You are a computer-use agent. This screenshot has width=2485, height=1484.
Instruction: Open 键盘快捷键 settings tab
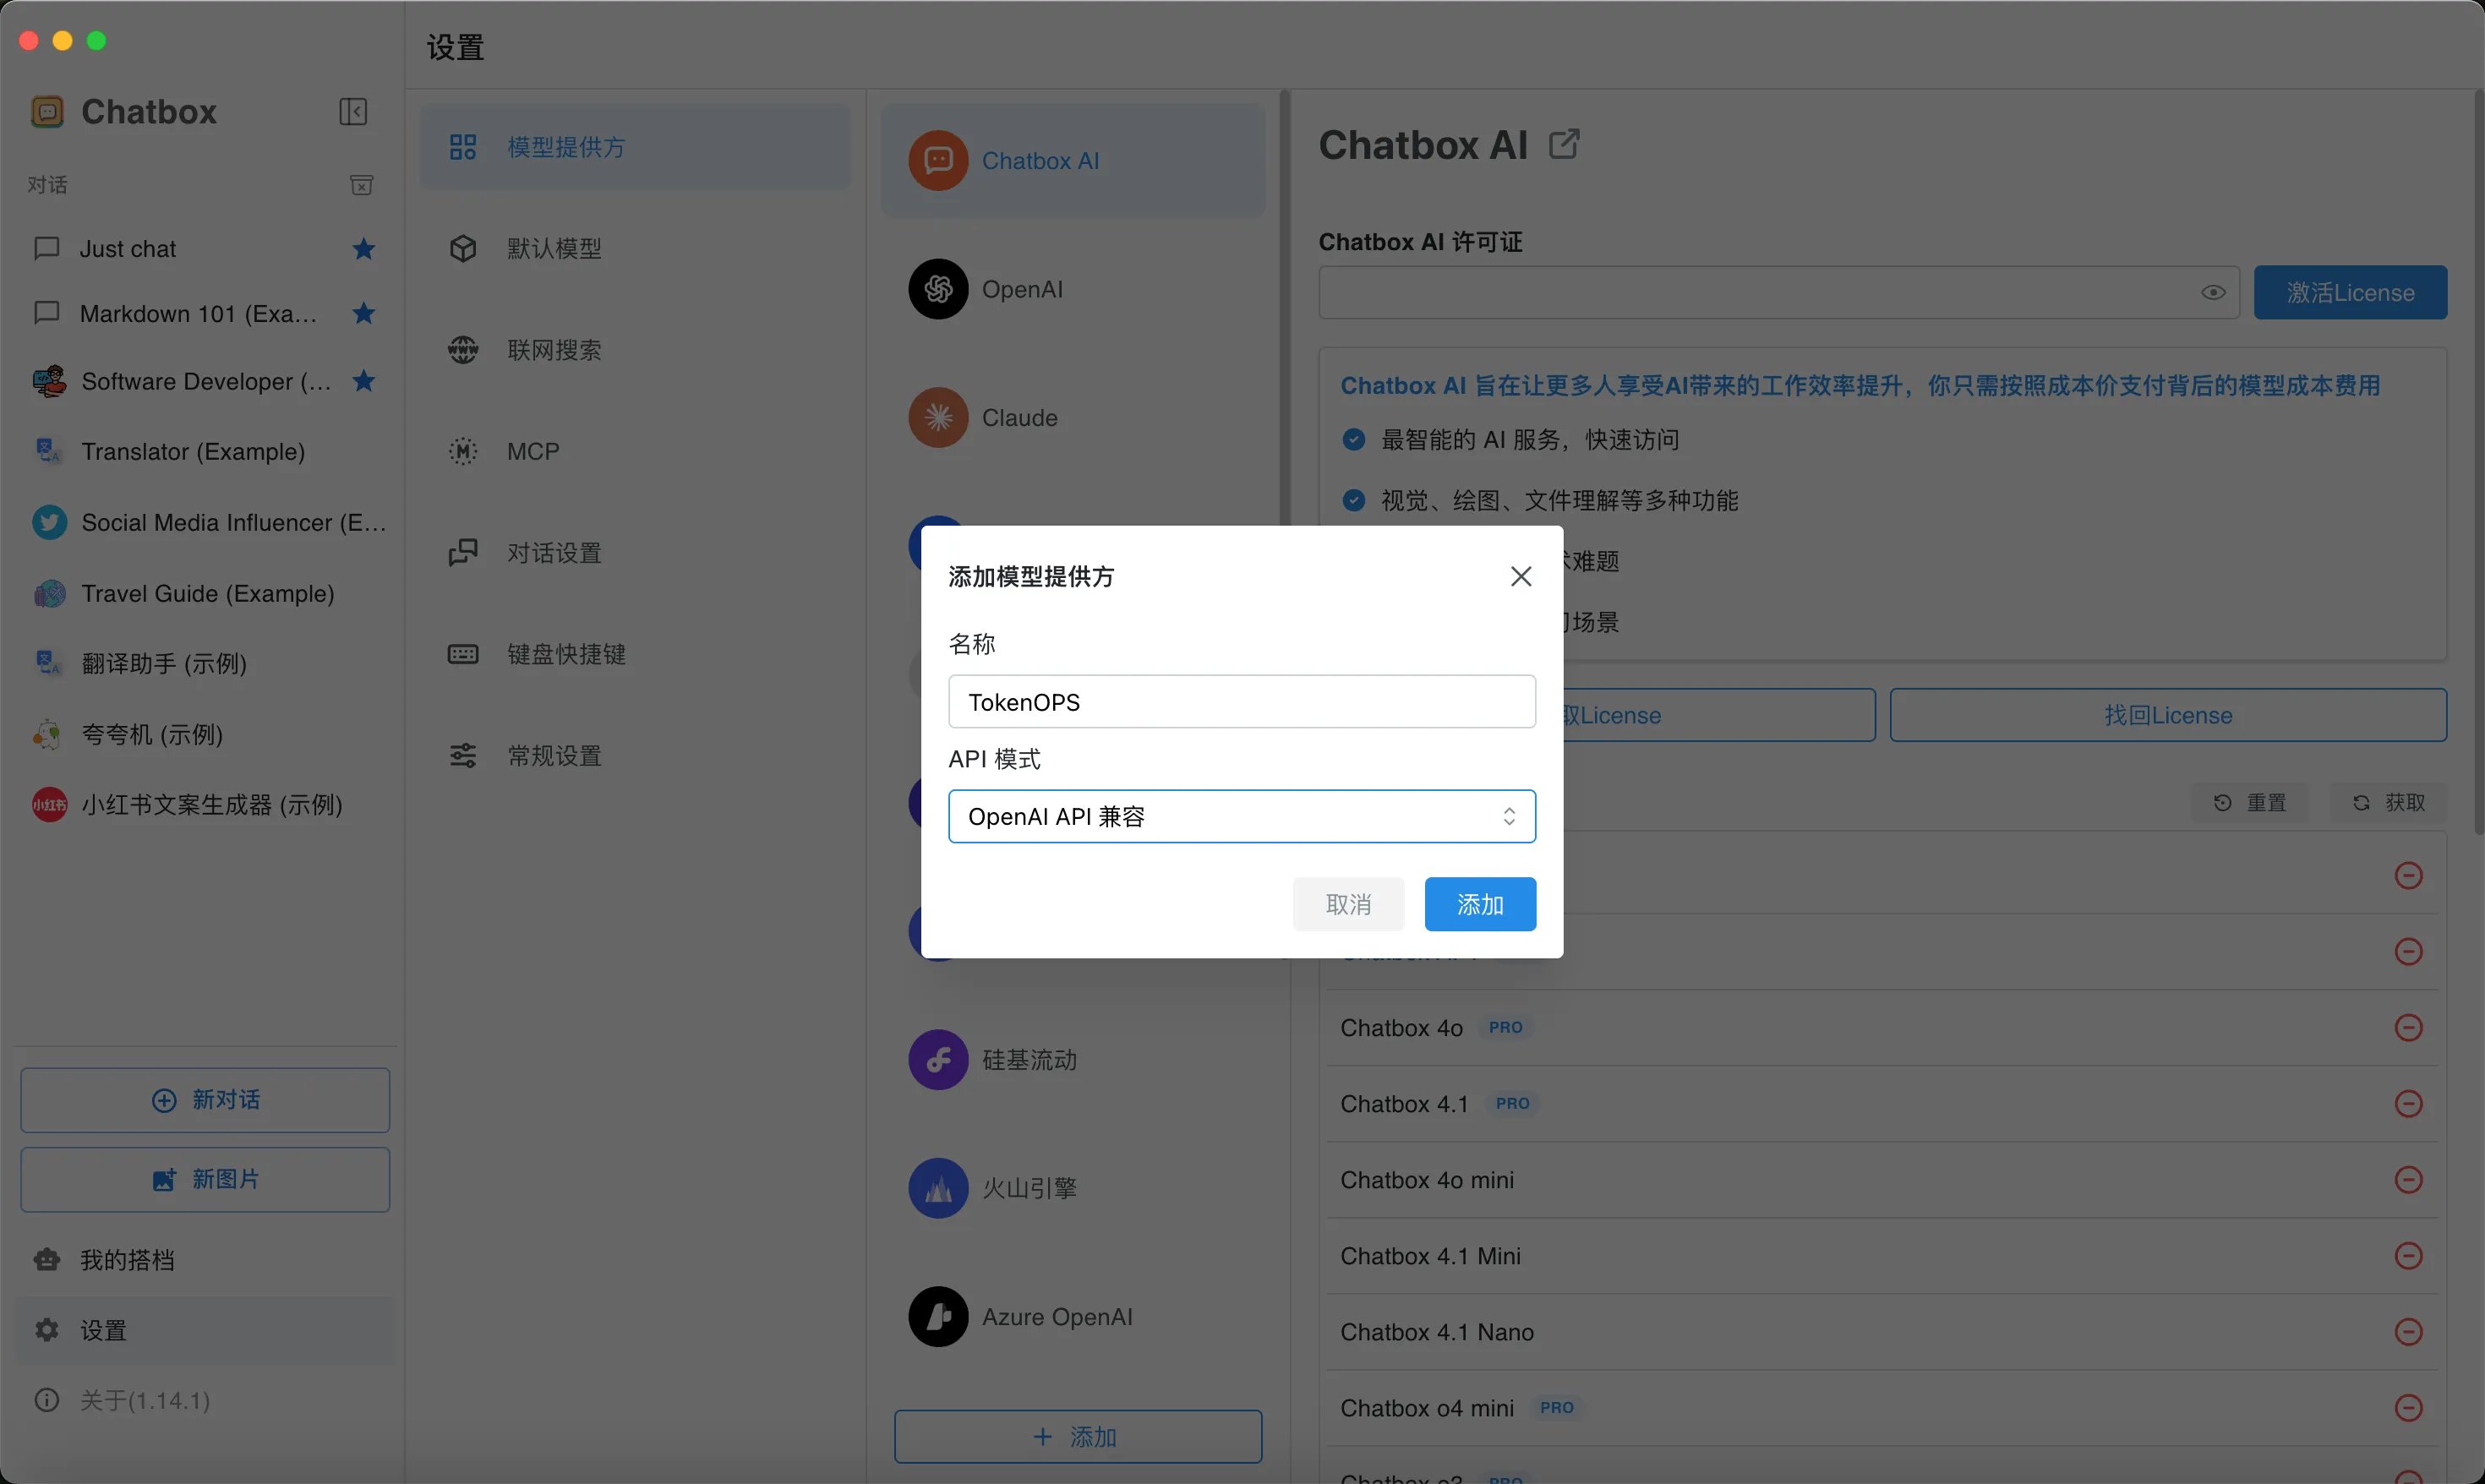coord(635,654)
